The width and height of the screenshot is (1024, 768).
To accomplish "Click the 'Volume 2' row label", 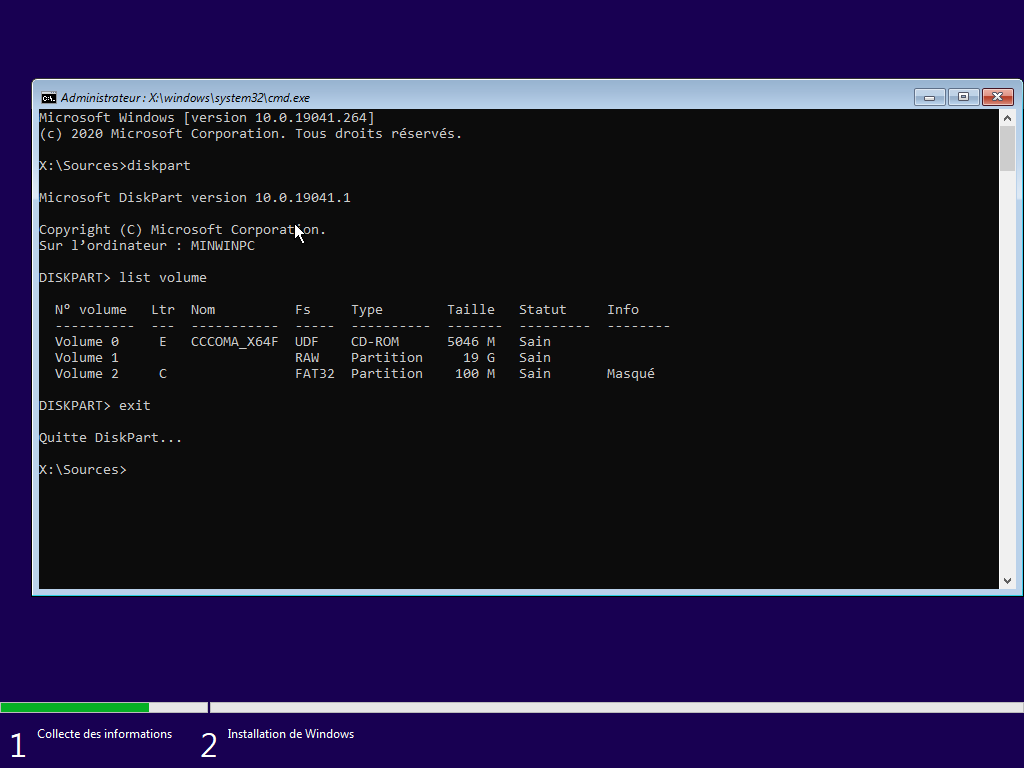I will 87,374.
